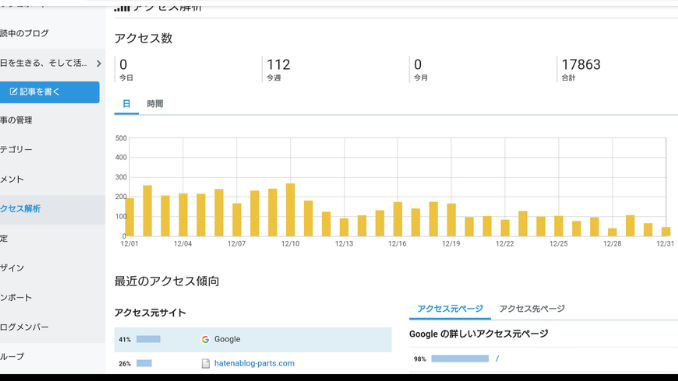The image size is (678, 381).
Task: Open the 設定 sidebar item
Action: point(4,239)
